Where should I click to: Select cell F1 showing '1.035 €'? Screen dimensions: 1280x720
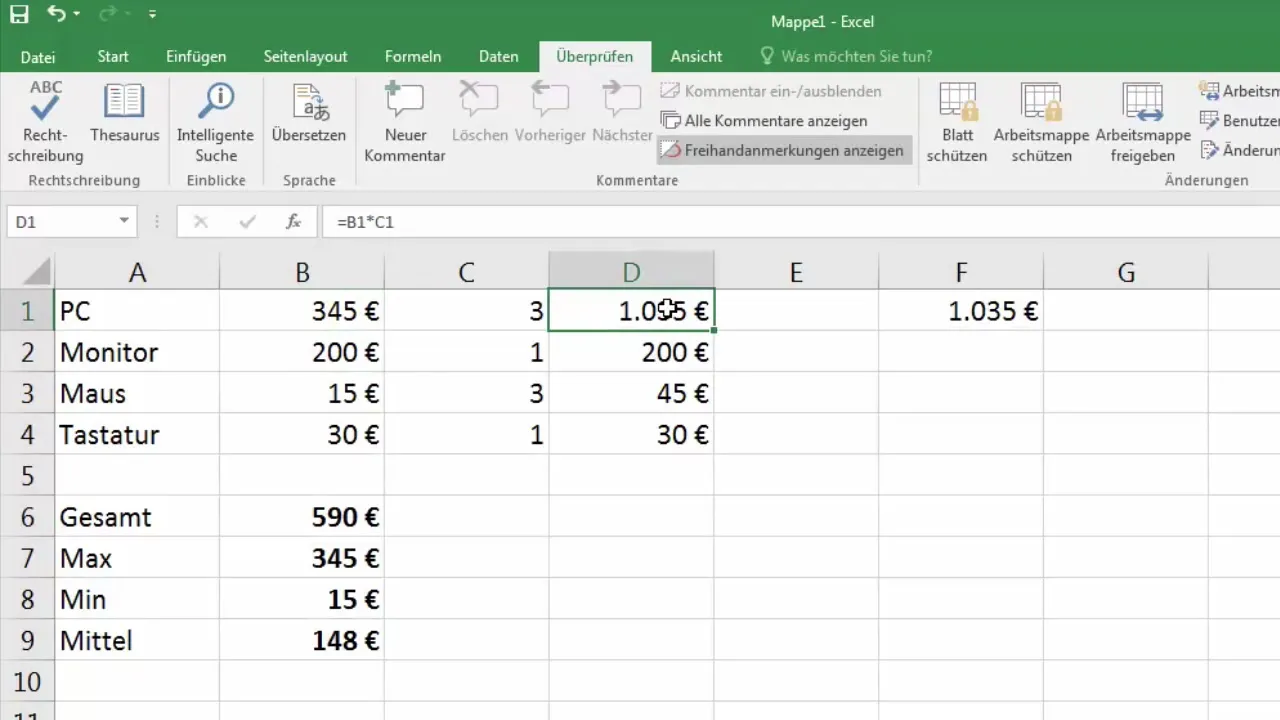coord(961,311)
